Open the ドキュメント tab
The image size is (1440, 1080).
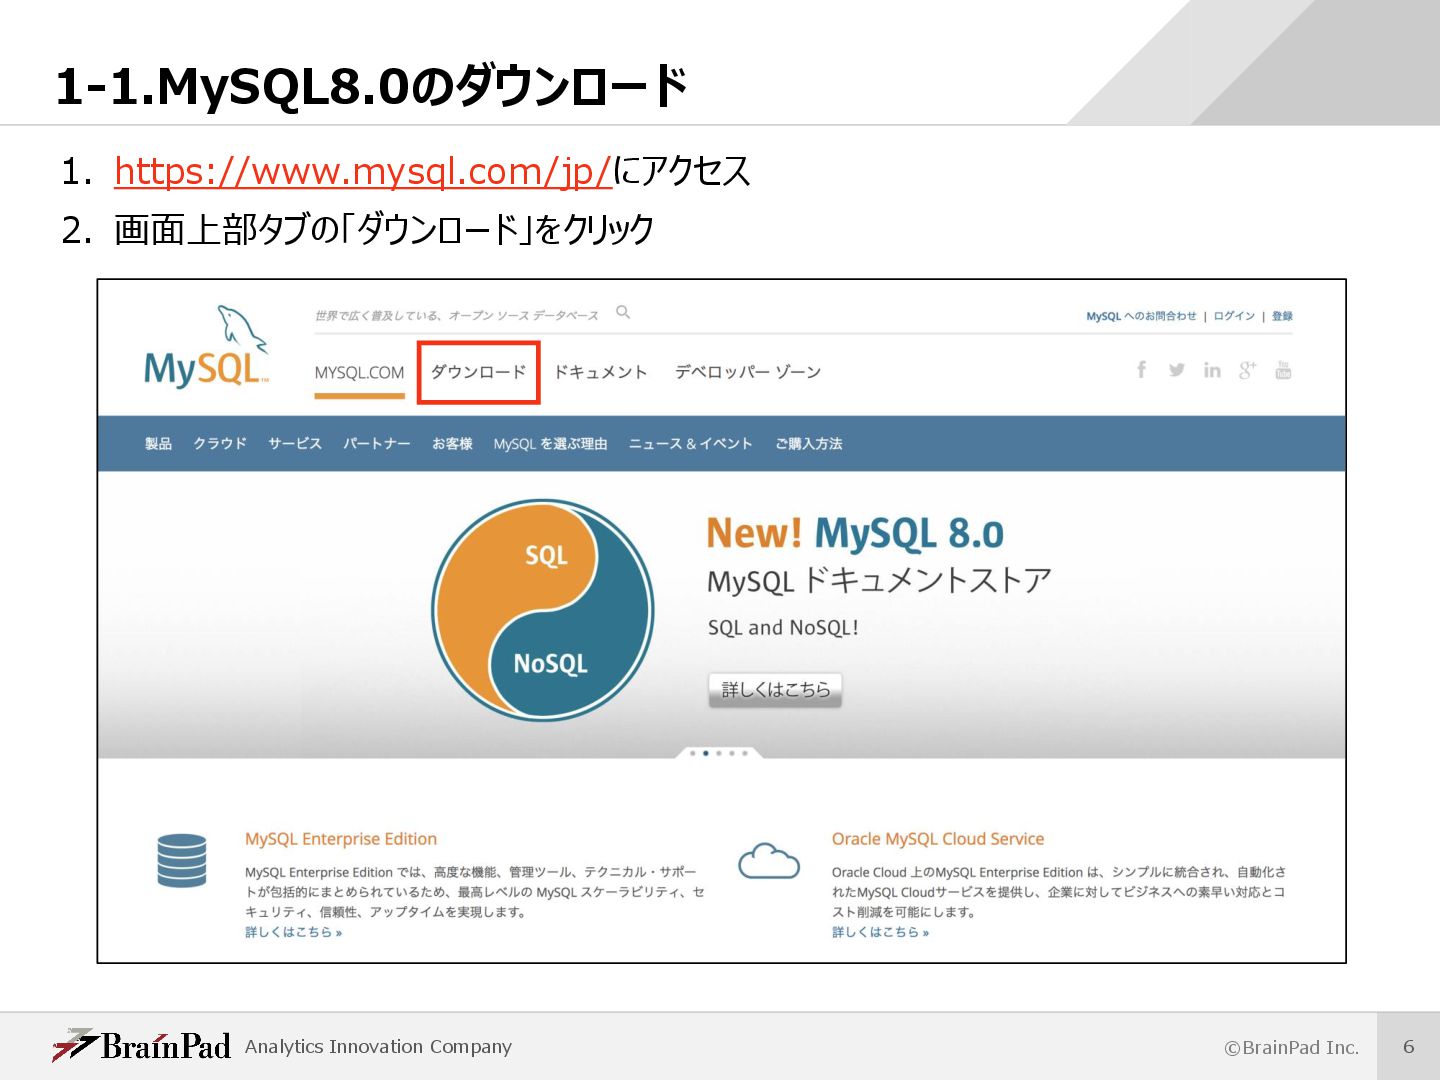[x=600, y=372]
